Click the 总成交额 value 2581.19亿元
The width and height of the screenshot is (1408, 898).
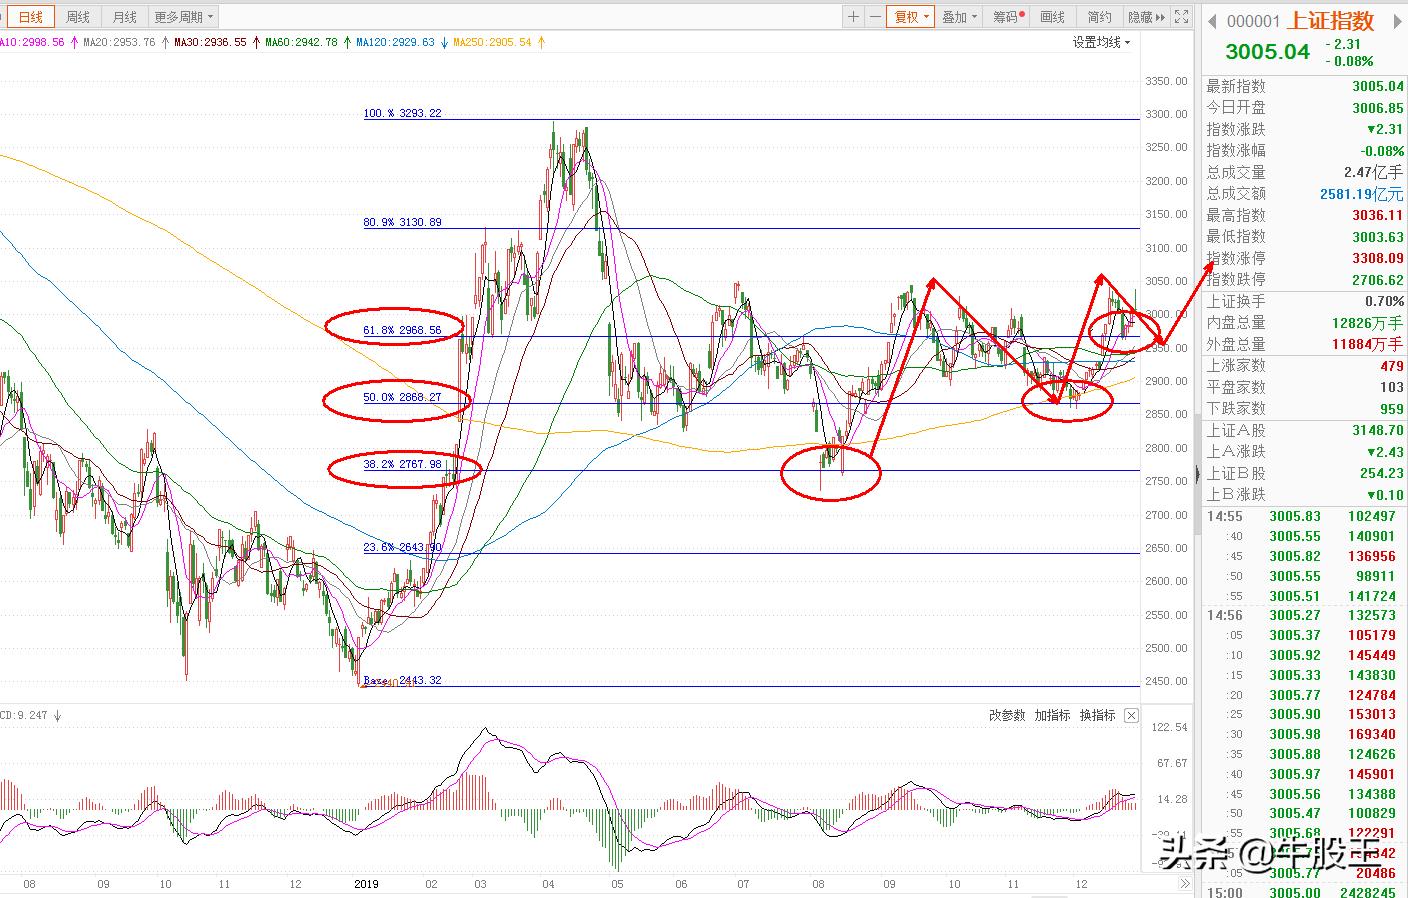tap(1361, 194)
